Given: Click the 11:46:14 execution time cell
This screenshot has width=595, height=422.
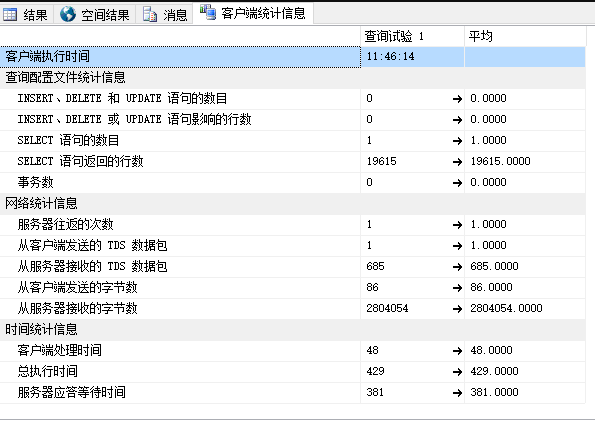Looking at the screenshot, I should pos(412,57).
